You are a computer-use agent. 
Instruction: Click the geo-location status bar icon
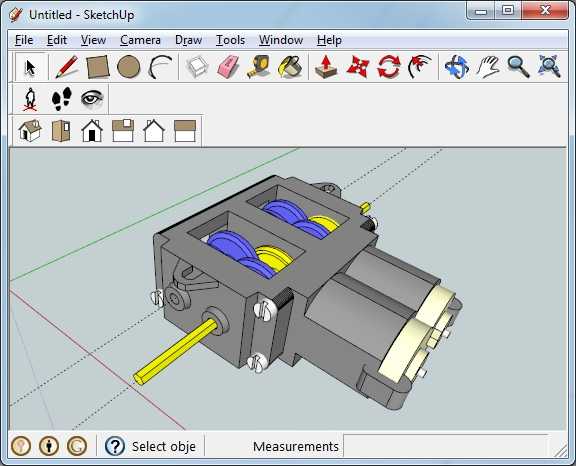point(21,446)
